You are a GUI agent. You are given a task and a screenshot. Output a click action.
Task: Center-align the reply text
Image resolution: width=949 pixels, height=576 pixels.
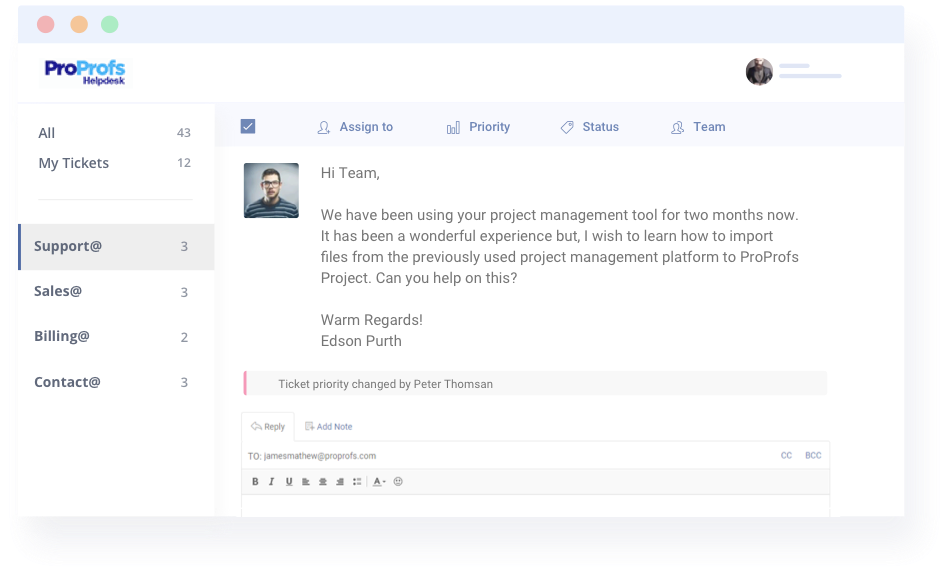click(323, 482)
